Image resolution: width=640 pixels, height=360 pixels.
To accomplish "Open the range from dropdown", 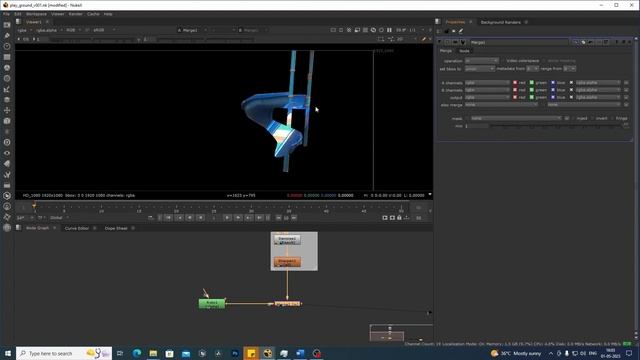I will tap(569, 69).
